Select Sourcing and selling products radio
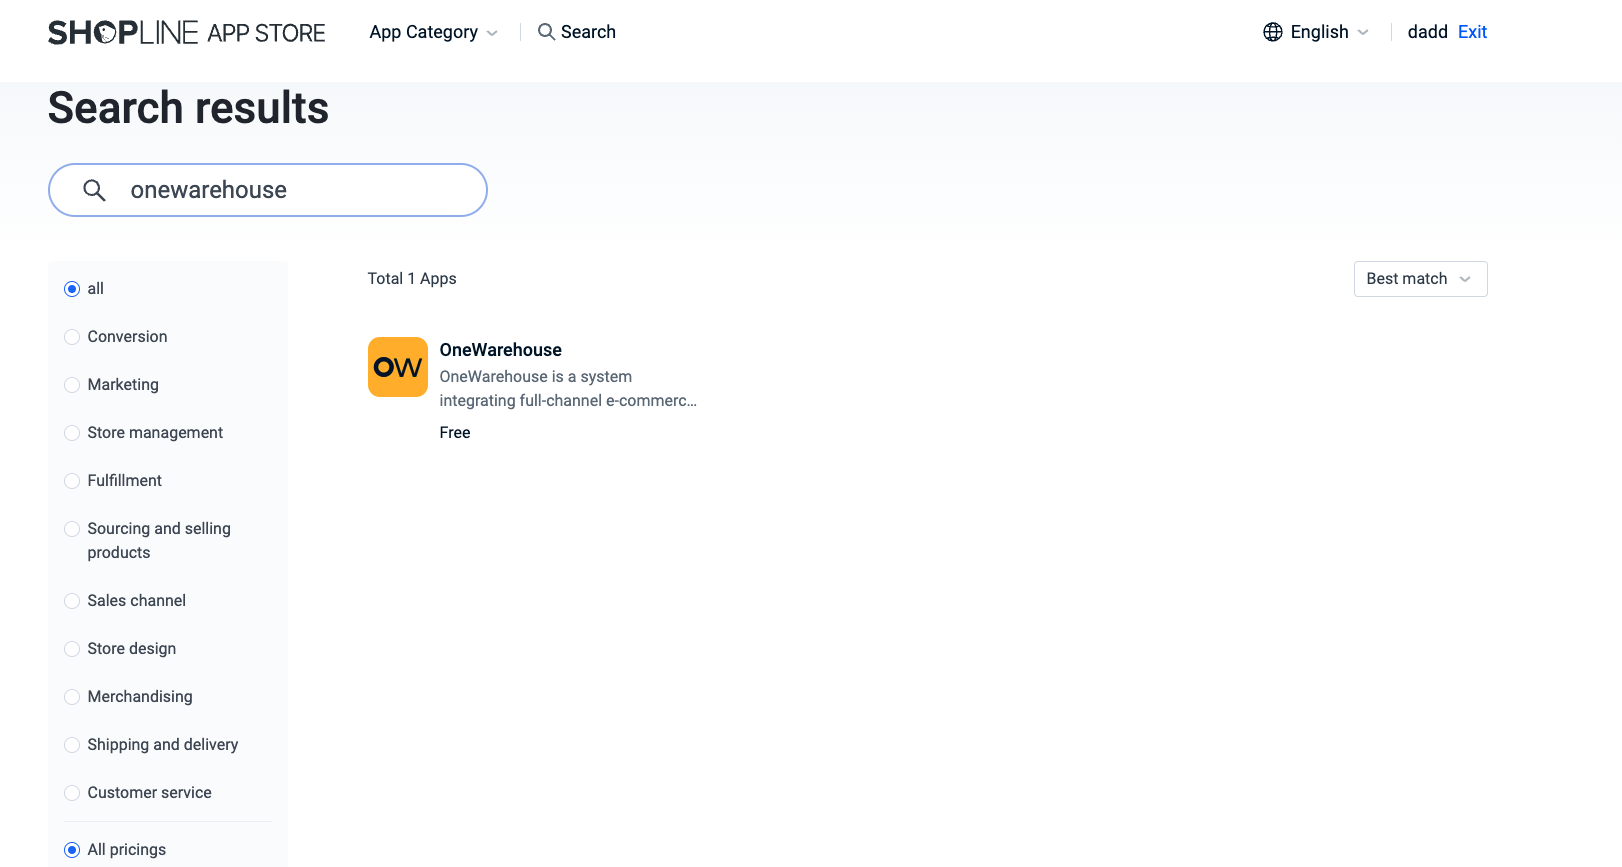1622x867 pixels. click(x=72, y=529)
